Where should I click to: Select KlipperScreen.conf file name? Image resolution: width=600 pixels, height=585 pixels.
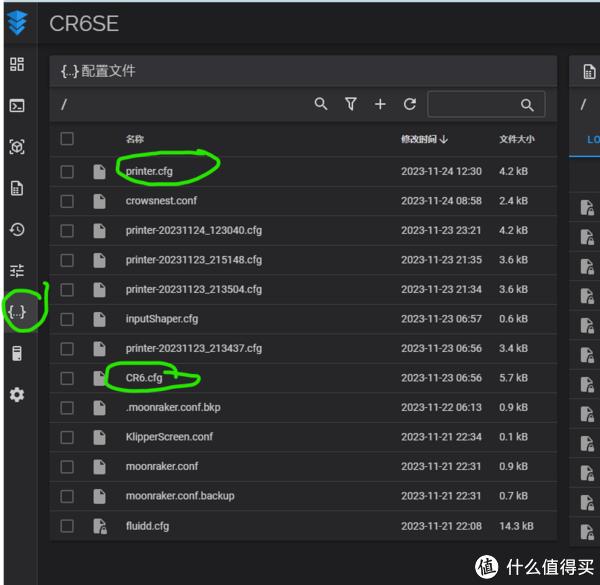169,437
